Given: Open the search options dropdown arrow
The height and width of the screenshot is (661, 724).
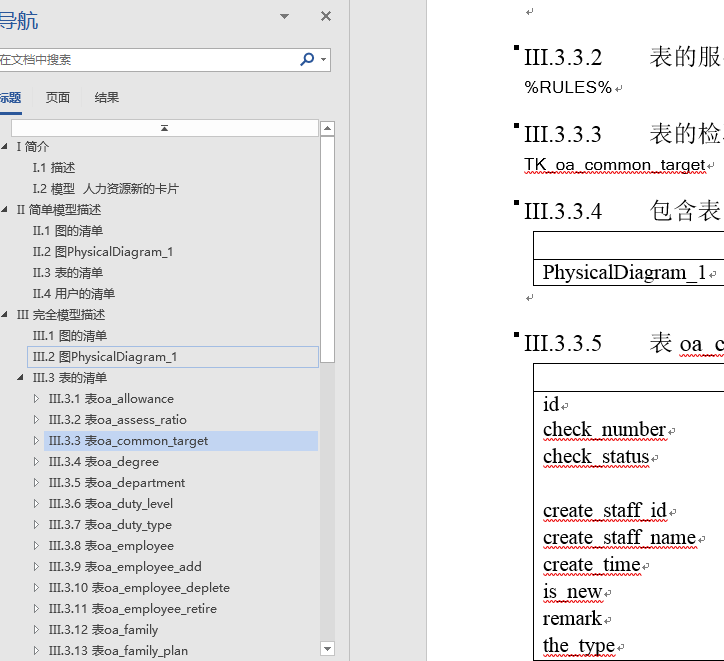Looking at the screenshot, I should pyautogui.click(x=324, y=59).
